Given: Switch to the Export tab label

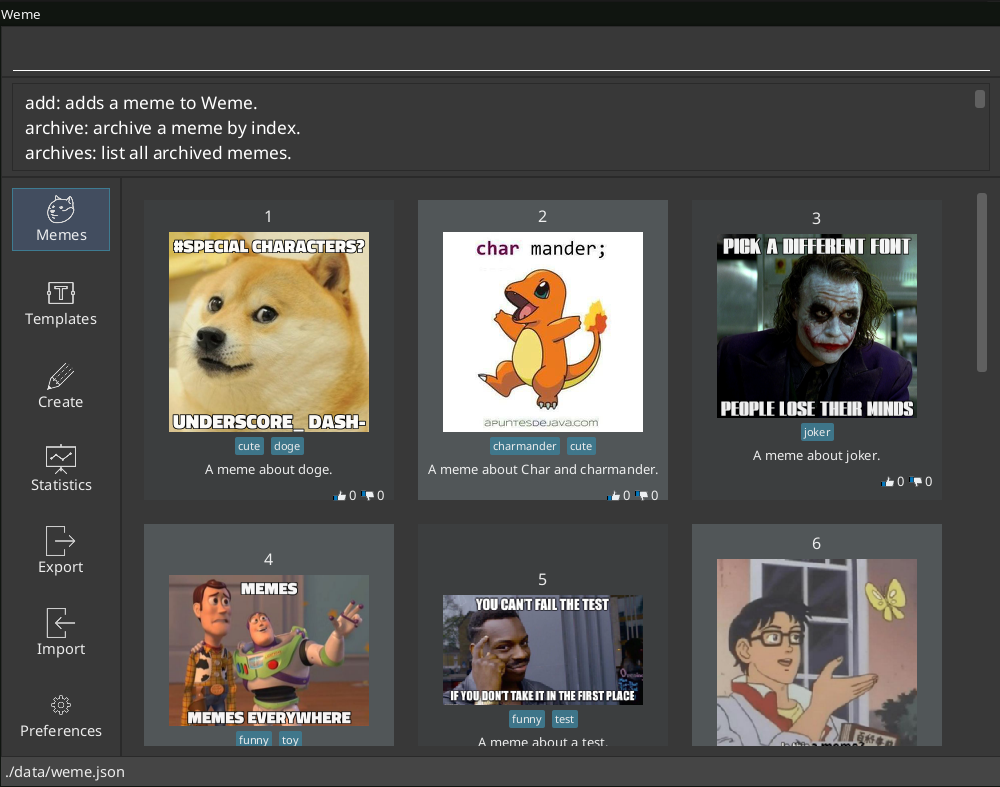Looking at the screenshot, I should 61,566.
